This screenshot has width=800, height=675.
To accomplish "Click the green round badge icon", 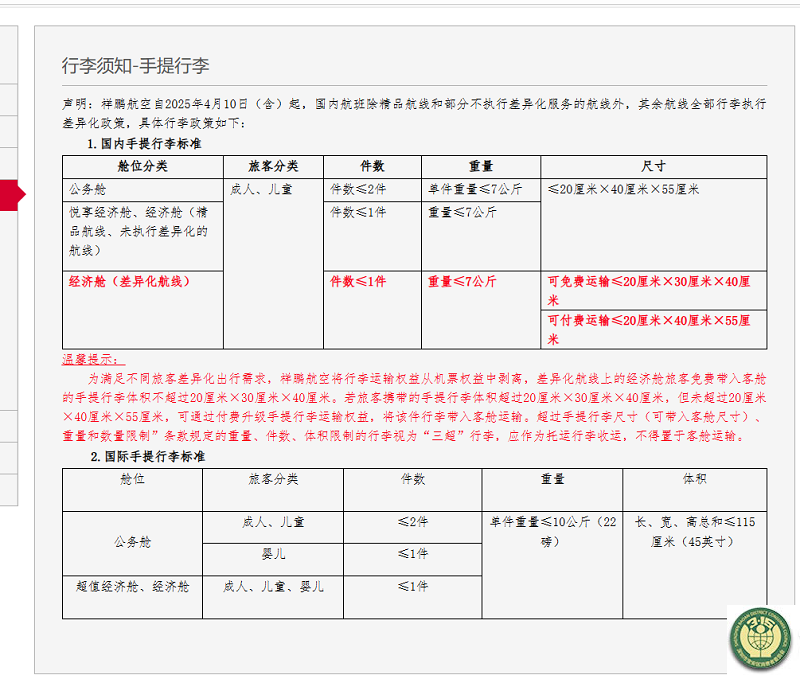I will click(x=761, y=638).
